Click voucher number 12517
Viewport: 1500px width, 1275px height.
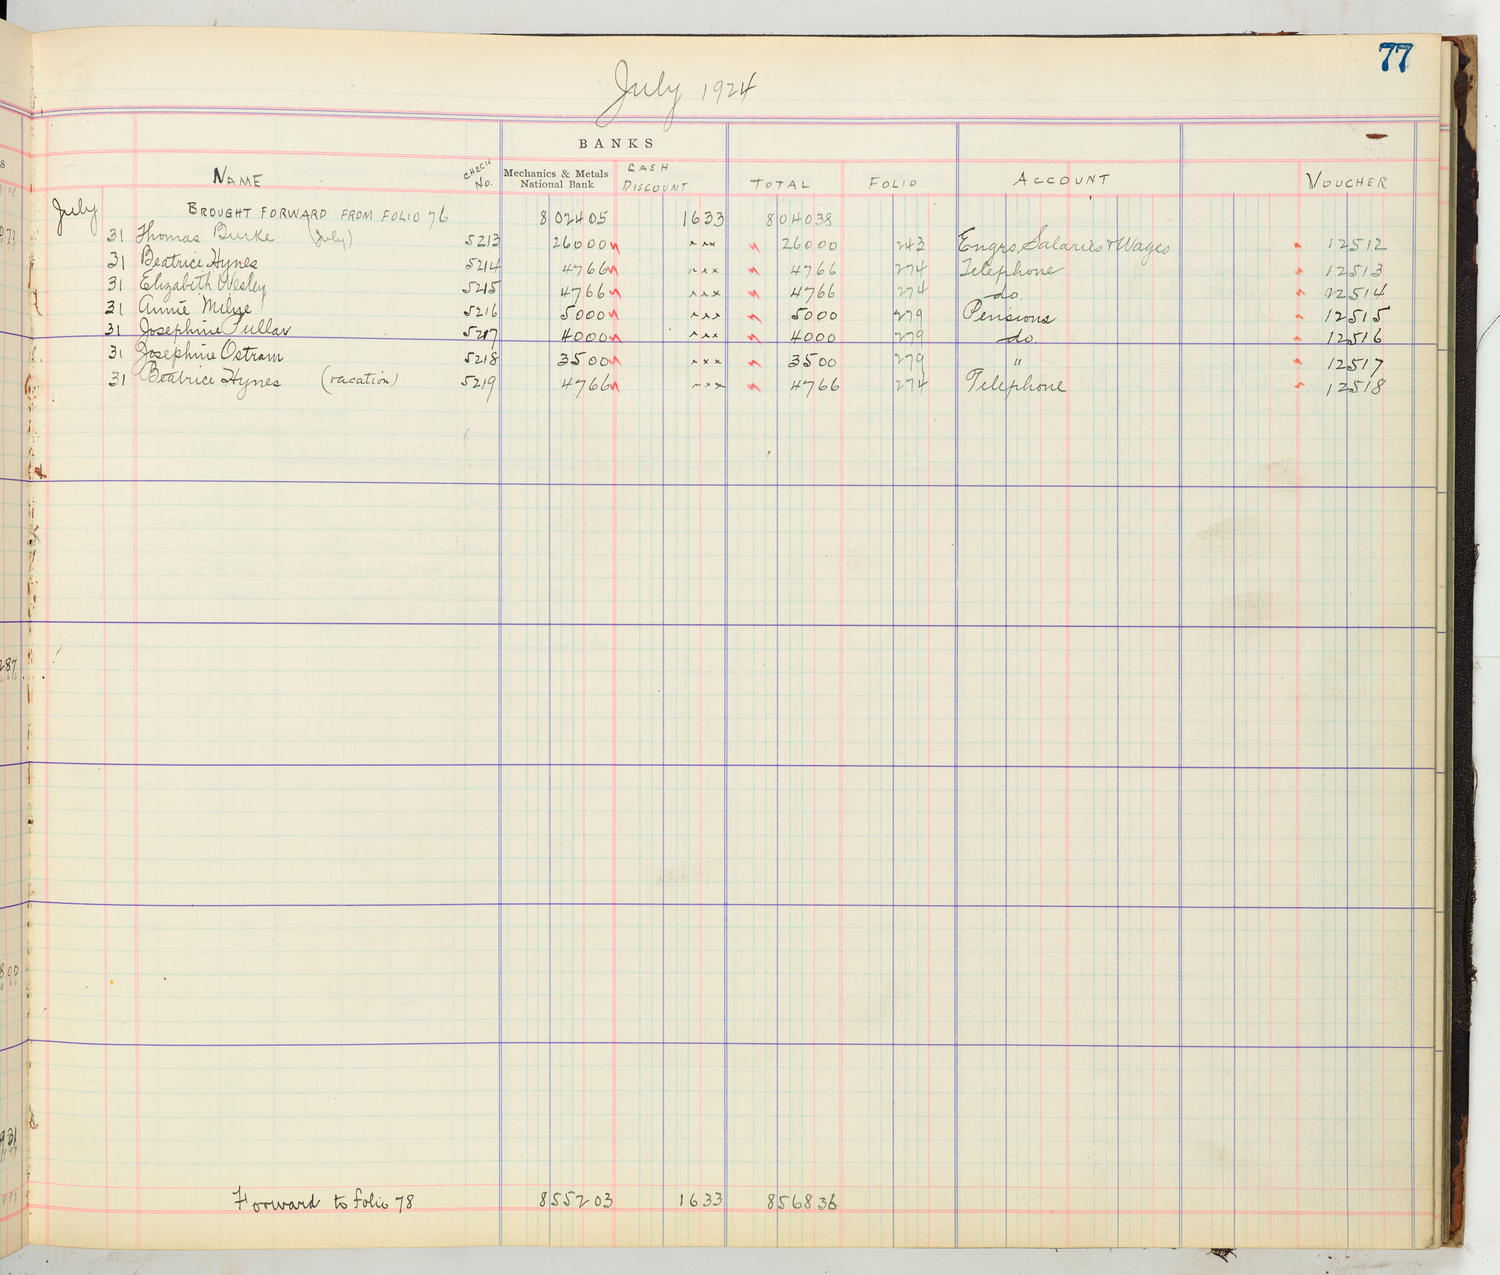[x=1355, y=365]
